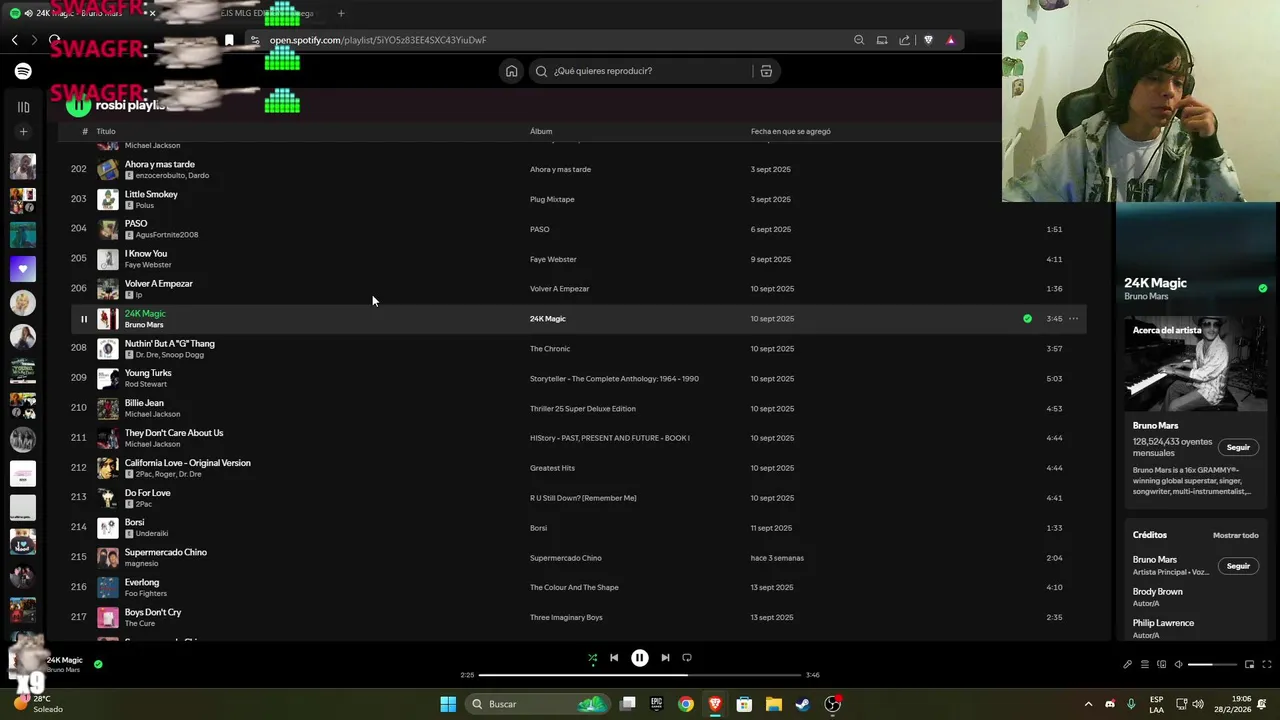This screenshot has height=720, width=1280.
Task: Sort by Fecha en que se agregó header
Action: (x=790, y=131)
